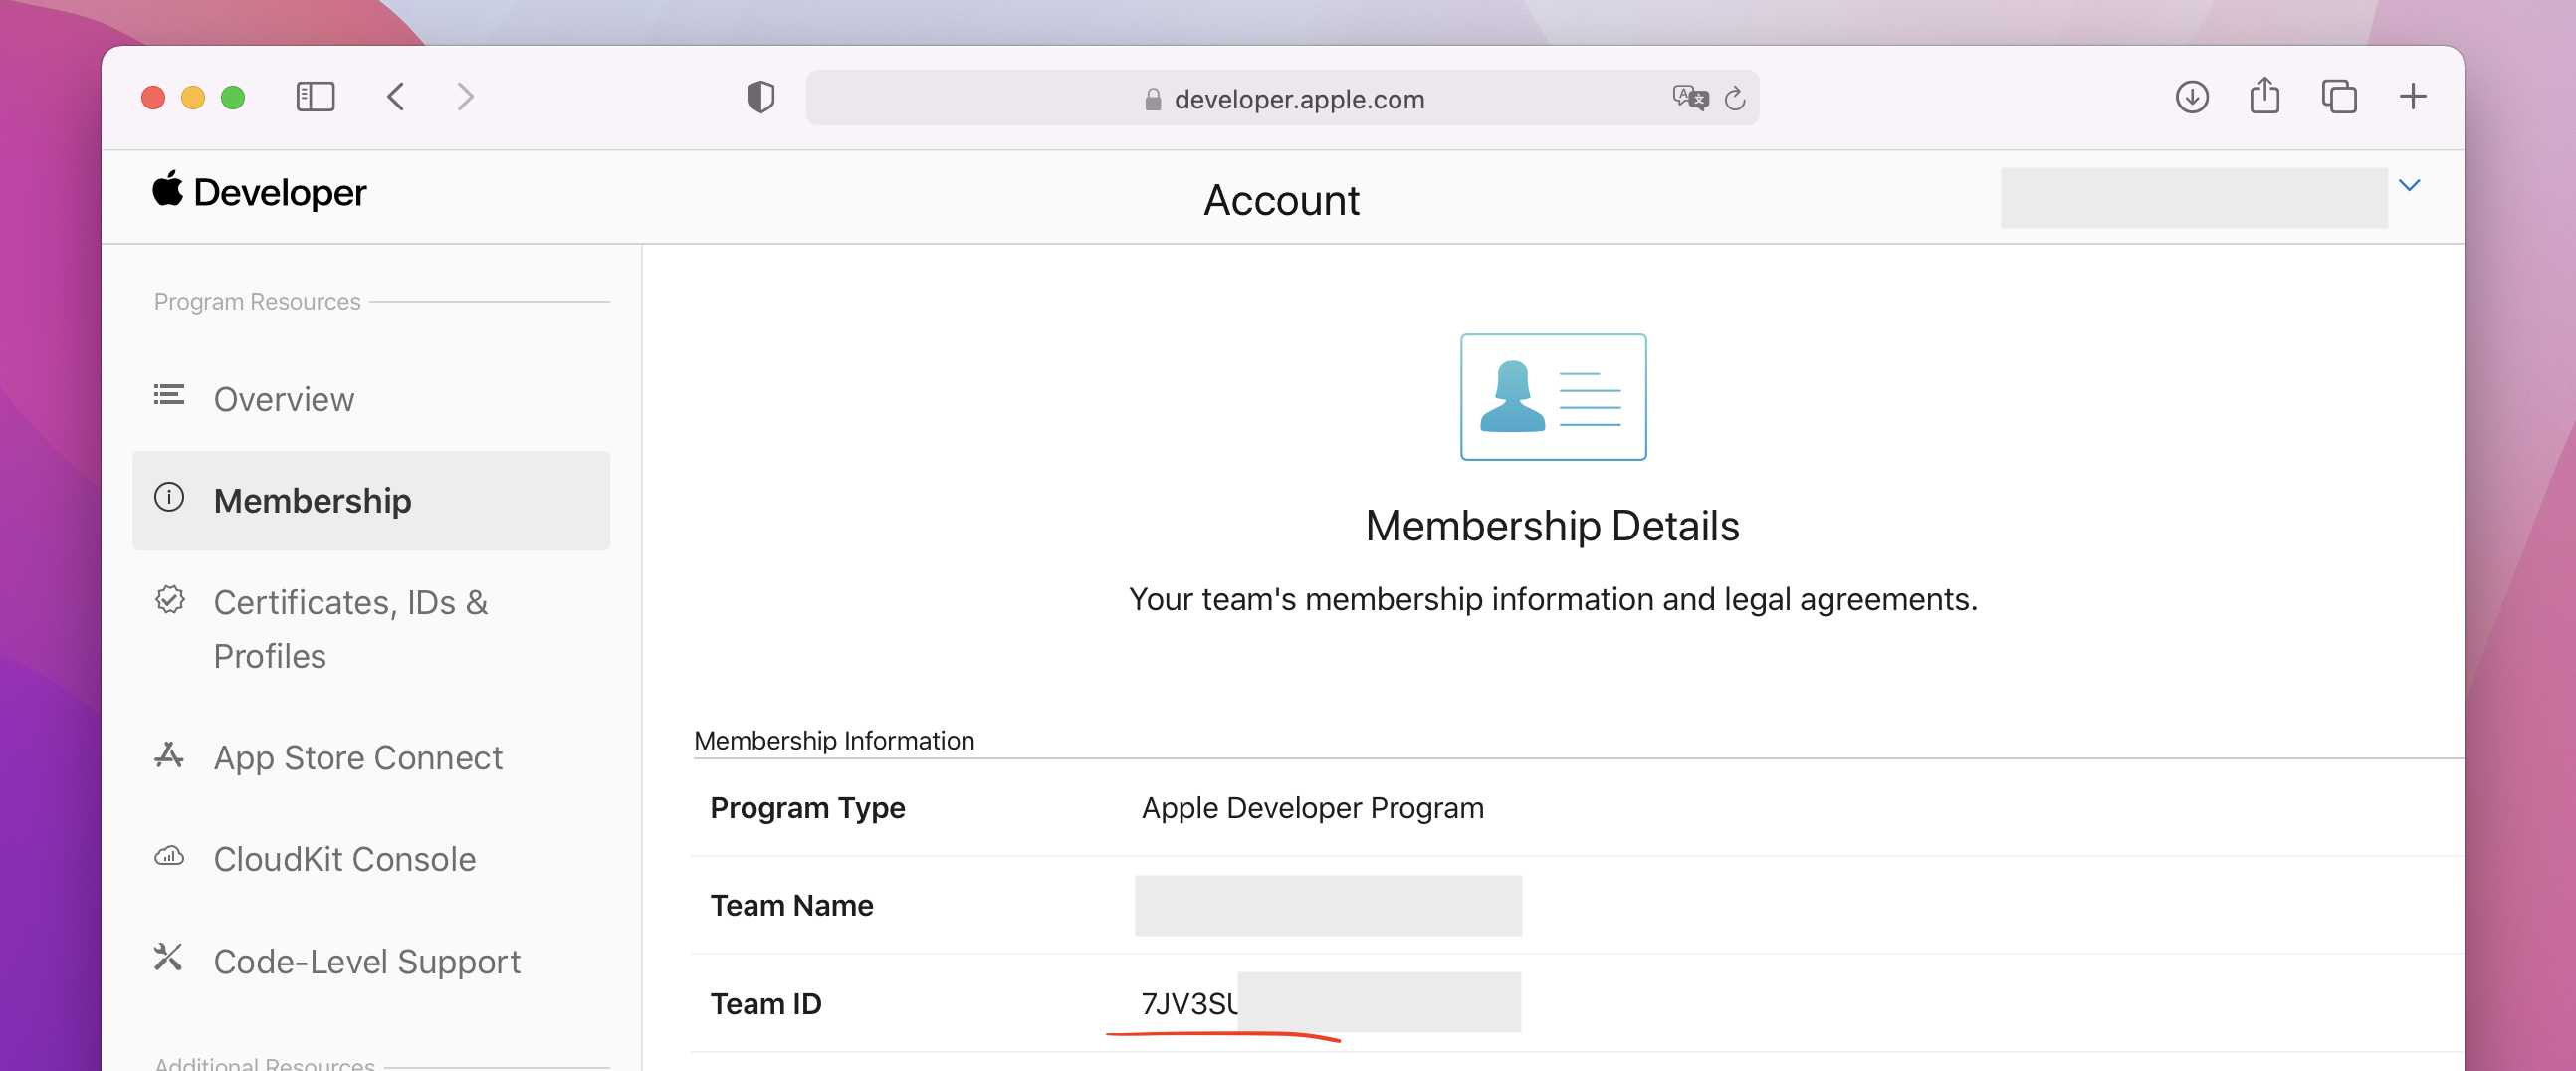Click the membership card illustration
Screen dimensions: 2576x1071
(1553, 397)
